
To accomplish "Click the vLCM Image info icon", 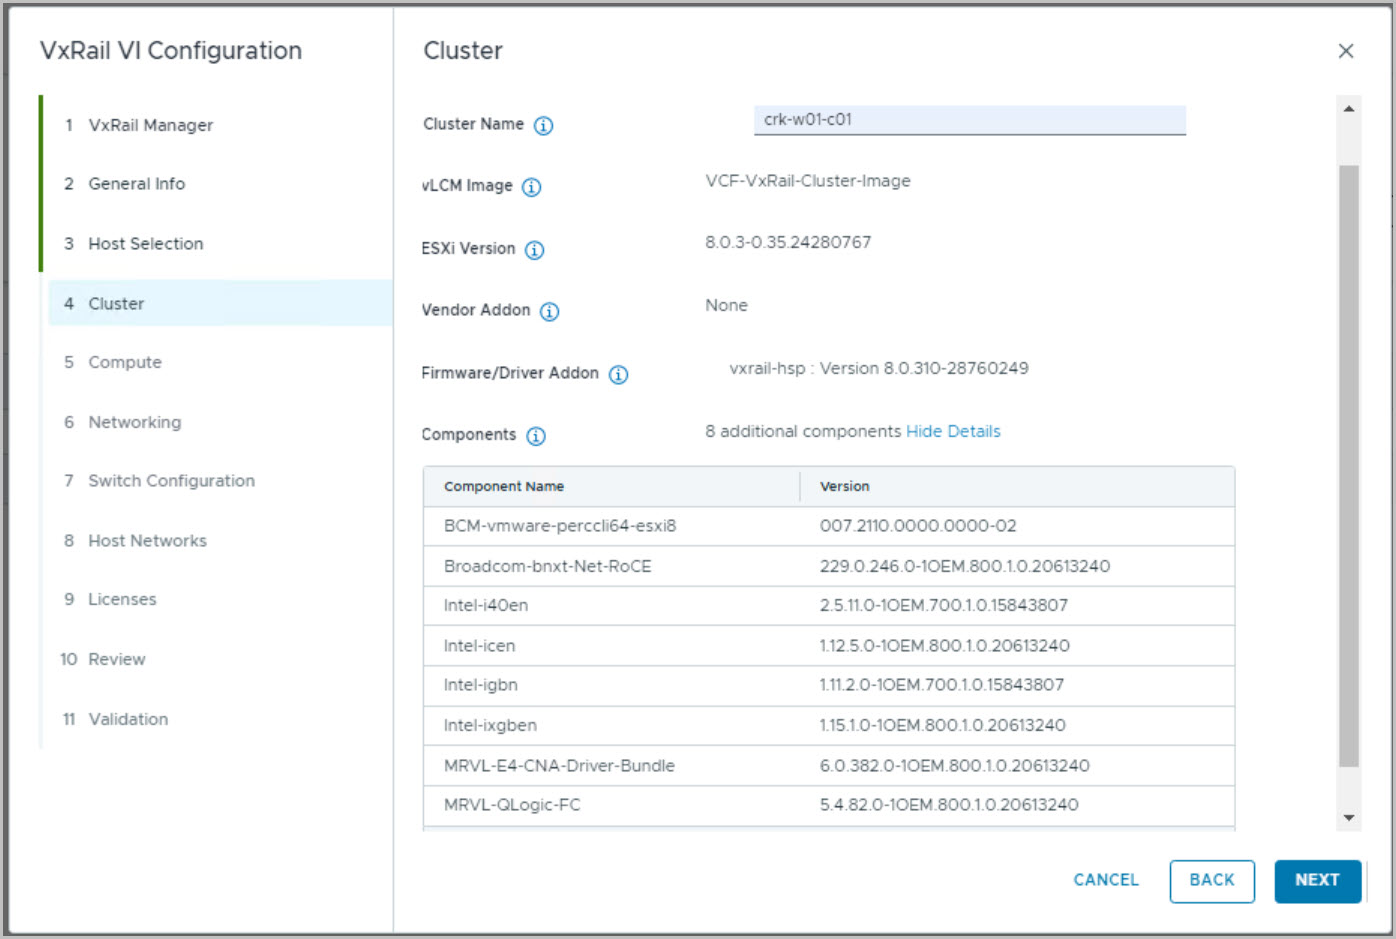I will [x=532, y=187].
